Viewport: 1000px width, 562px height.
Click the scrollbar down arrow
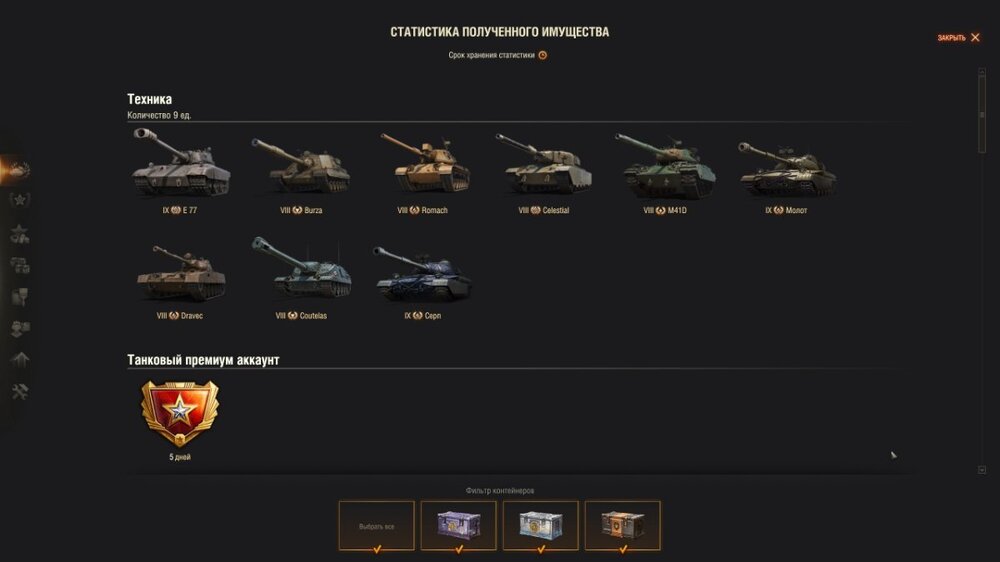click(x=982, y=470)
